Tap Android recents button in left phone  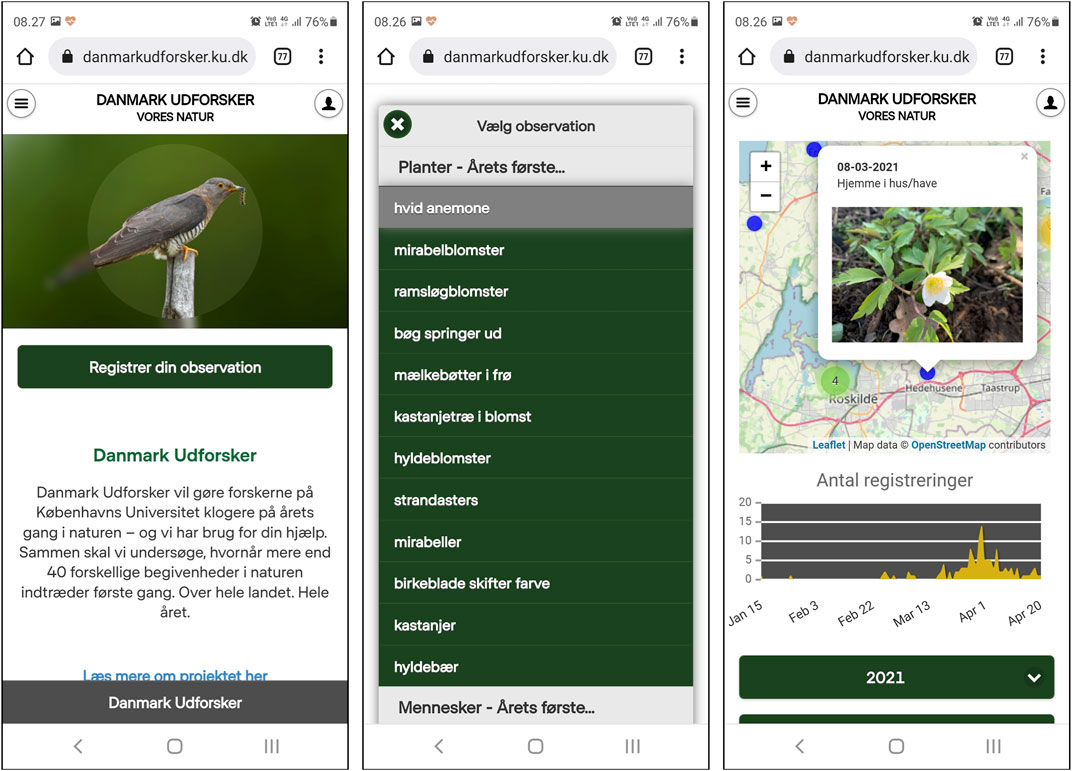[272, 746]
